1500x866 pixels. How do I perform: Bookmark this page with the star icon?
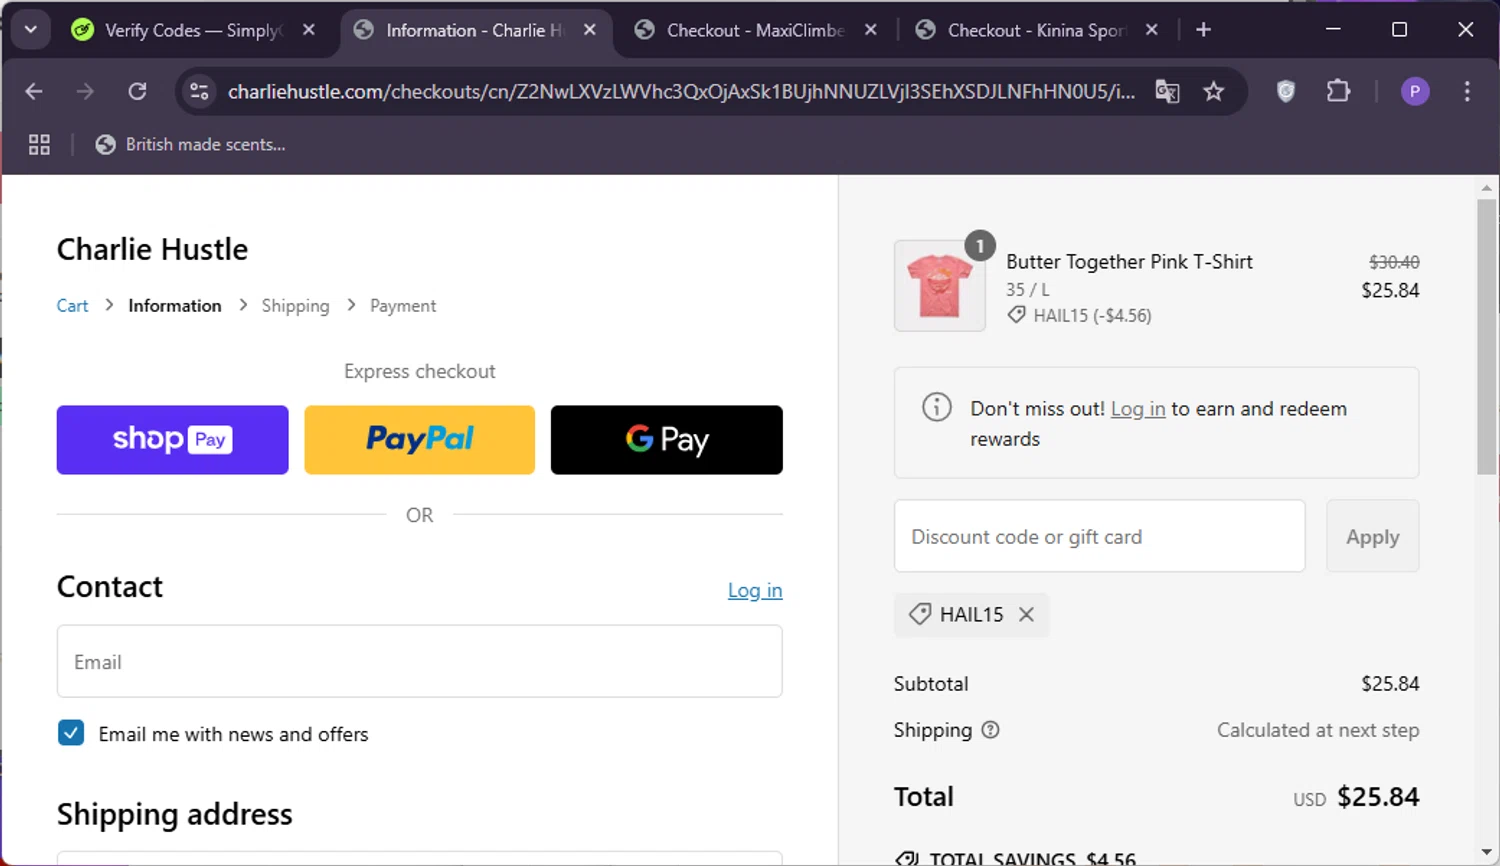coord(1214,91)
